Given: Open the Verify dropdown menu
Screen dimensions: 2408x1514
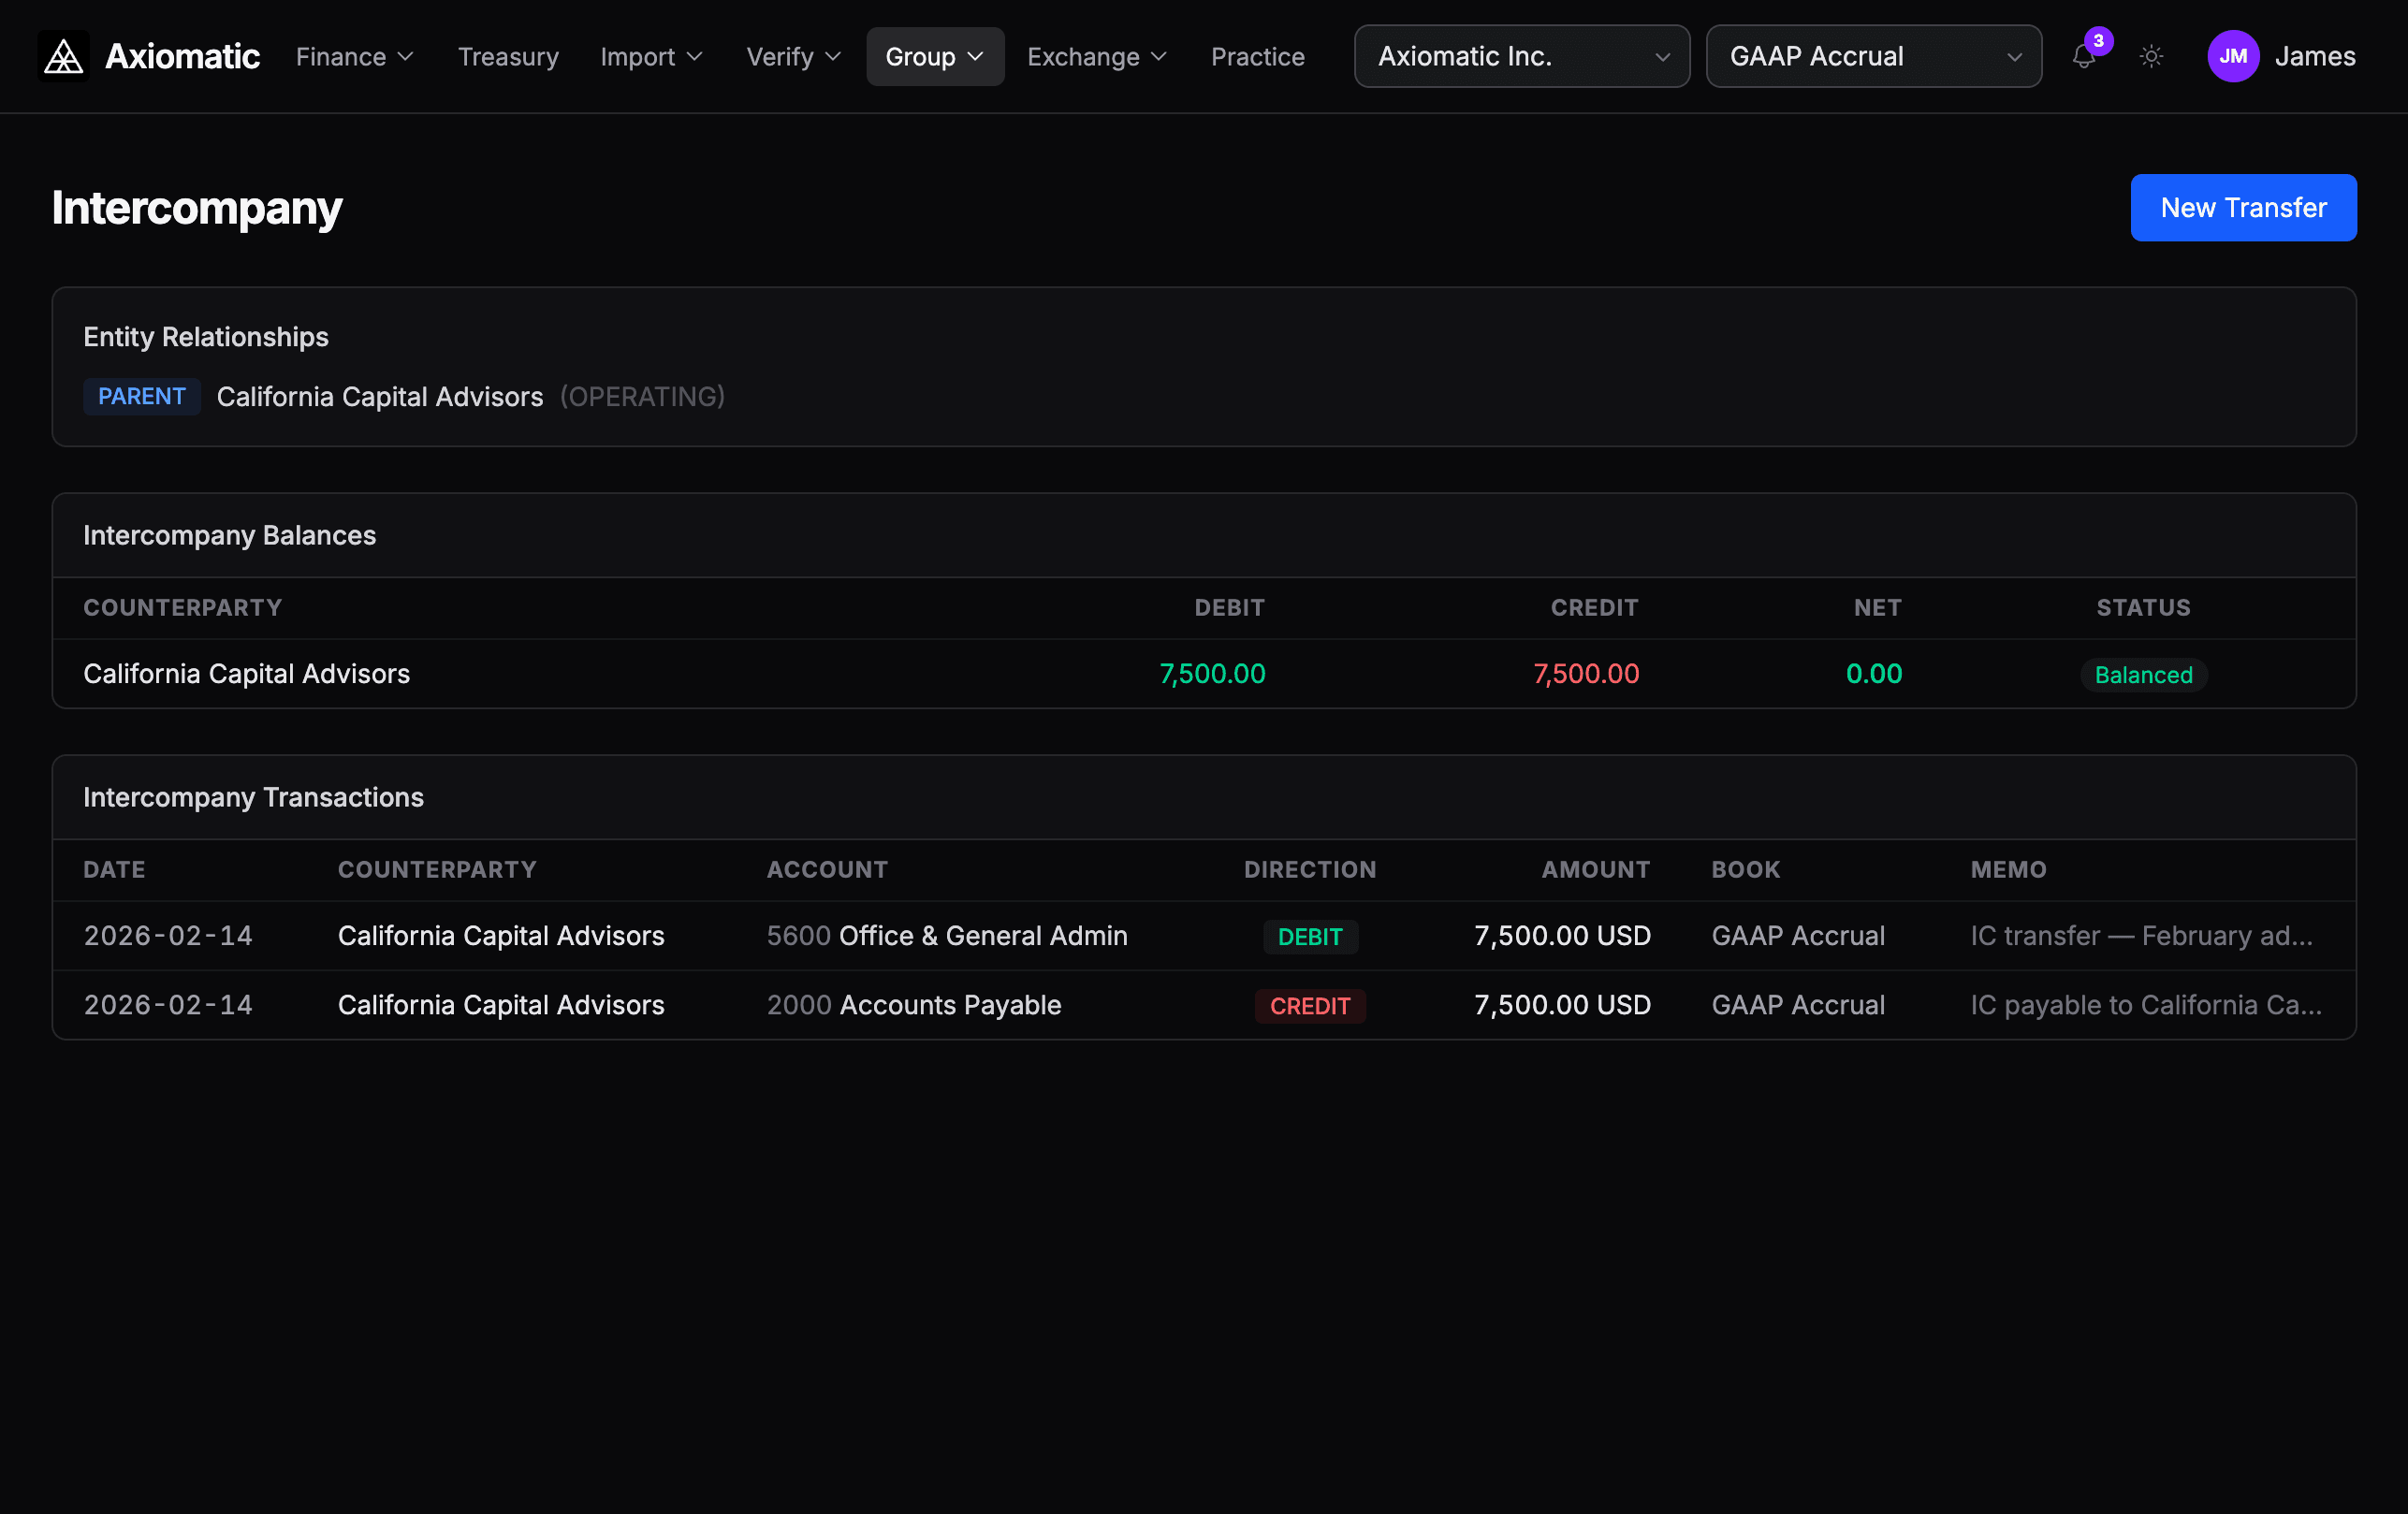Looking at the screenshot, I should click(x=793, y=57).
